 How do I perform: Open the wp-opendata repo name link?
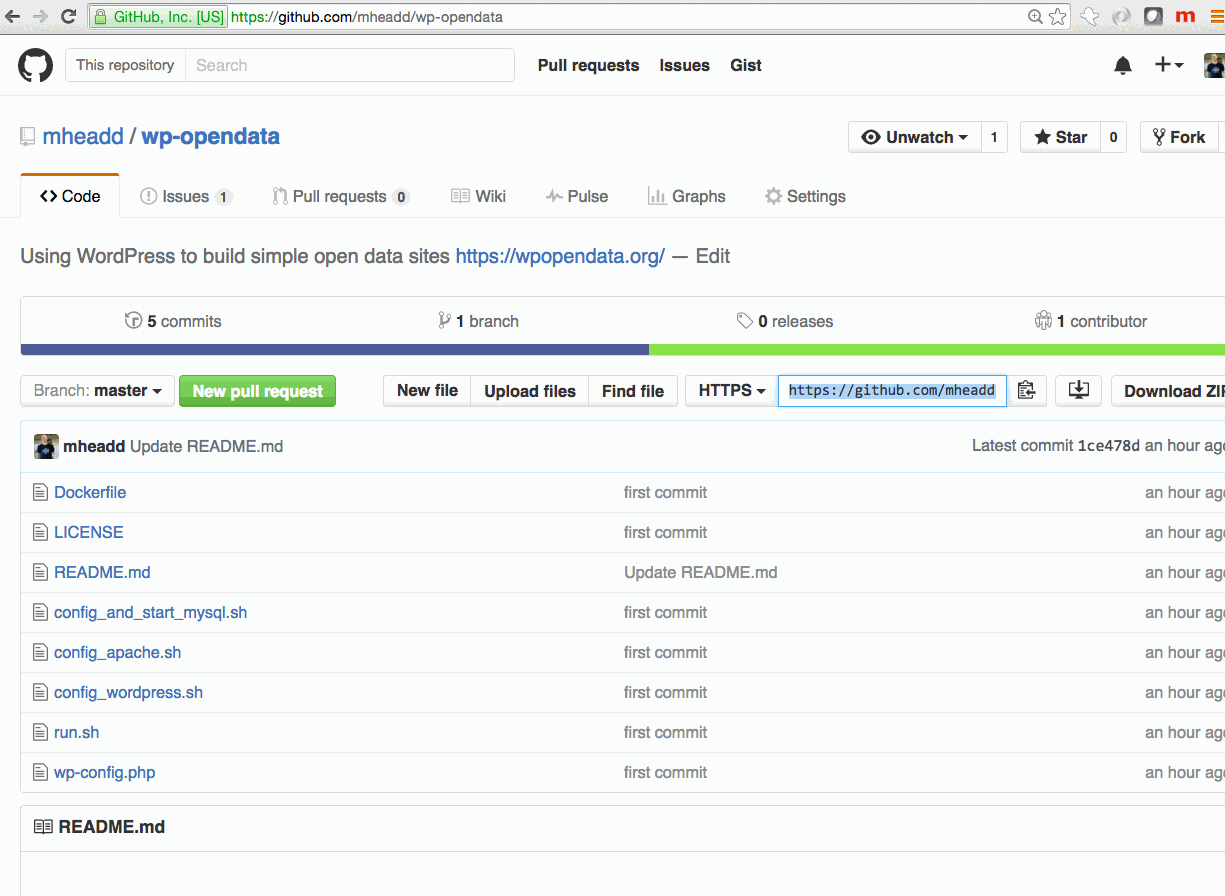click(x=210, y=136)
